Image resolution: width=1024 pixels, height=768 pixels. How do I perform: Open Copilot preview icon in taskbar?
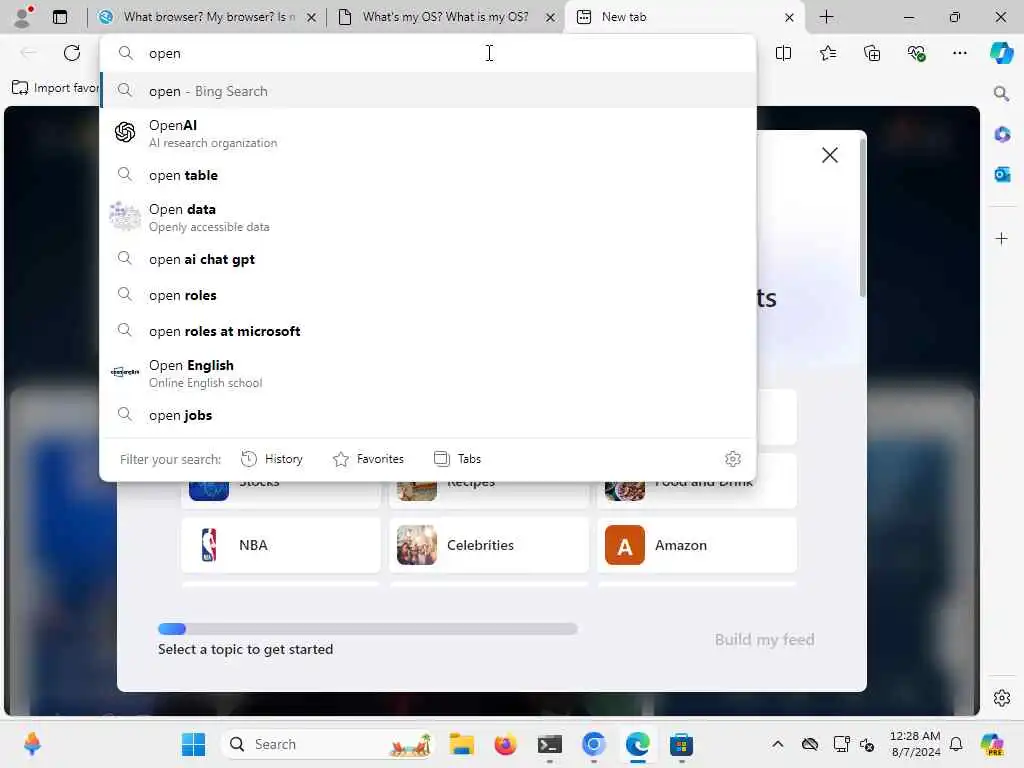992,744
